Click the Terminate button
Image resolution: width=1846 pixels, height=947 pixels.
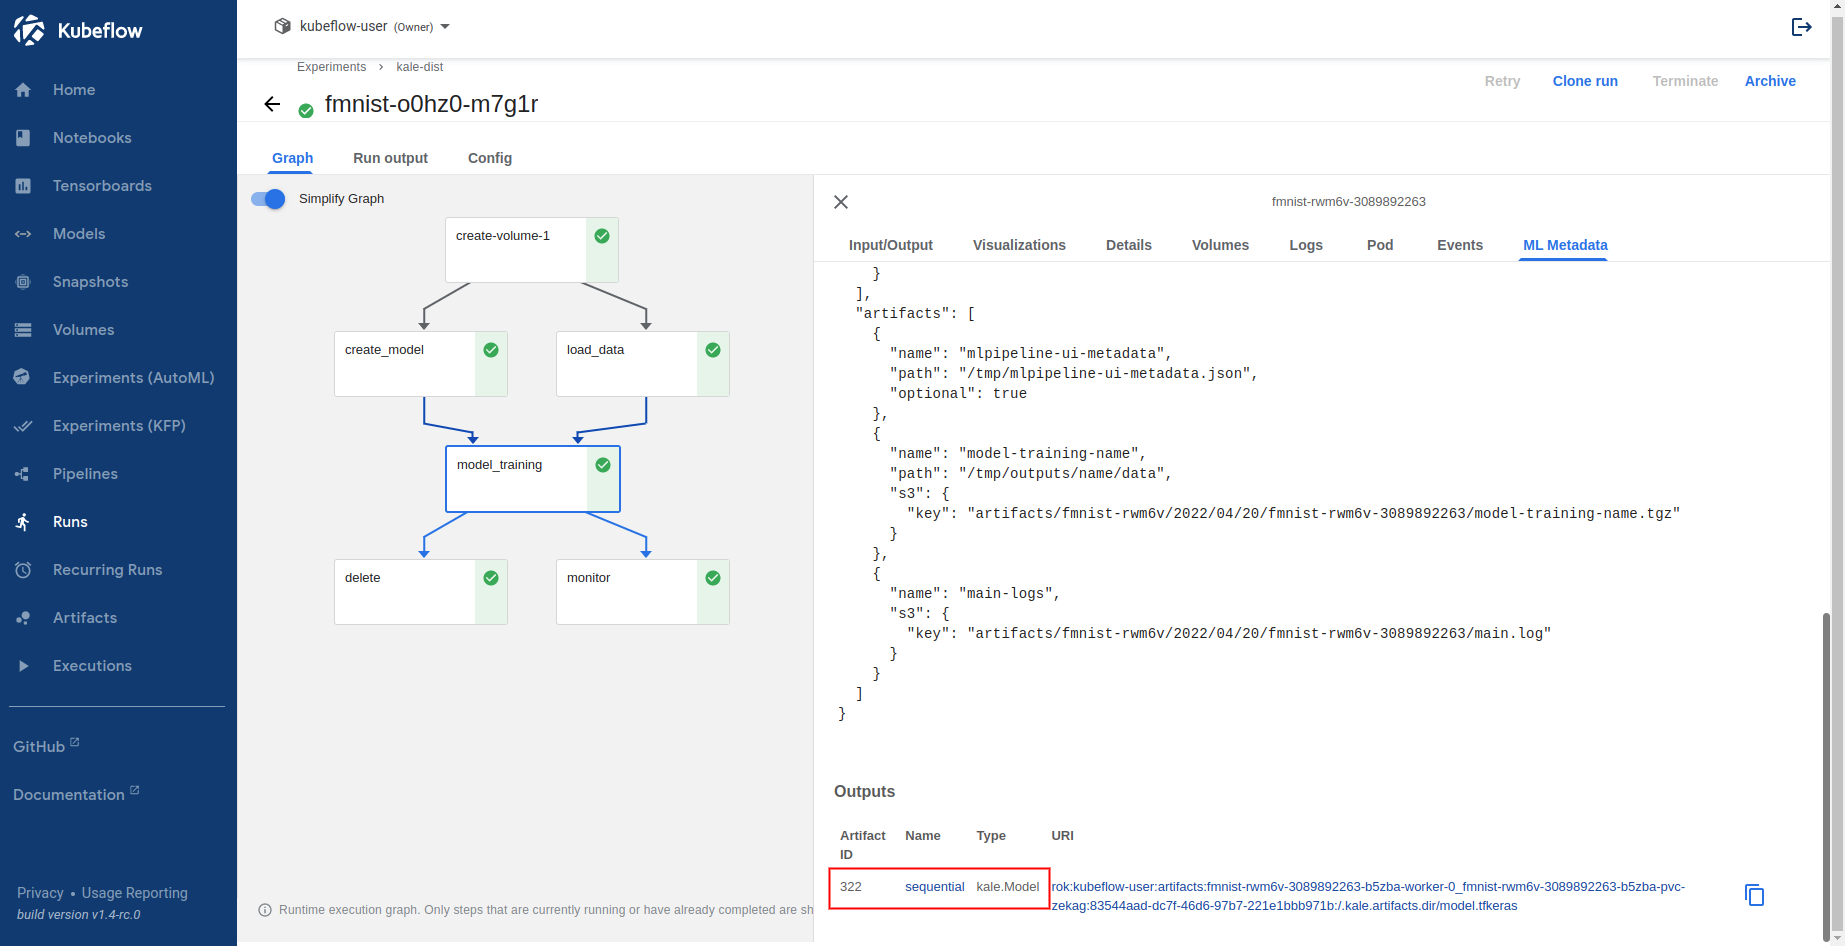[x=1685, y=81]
